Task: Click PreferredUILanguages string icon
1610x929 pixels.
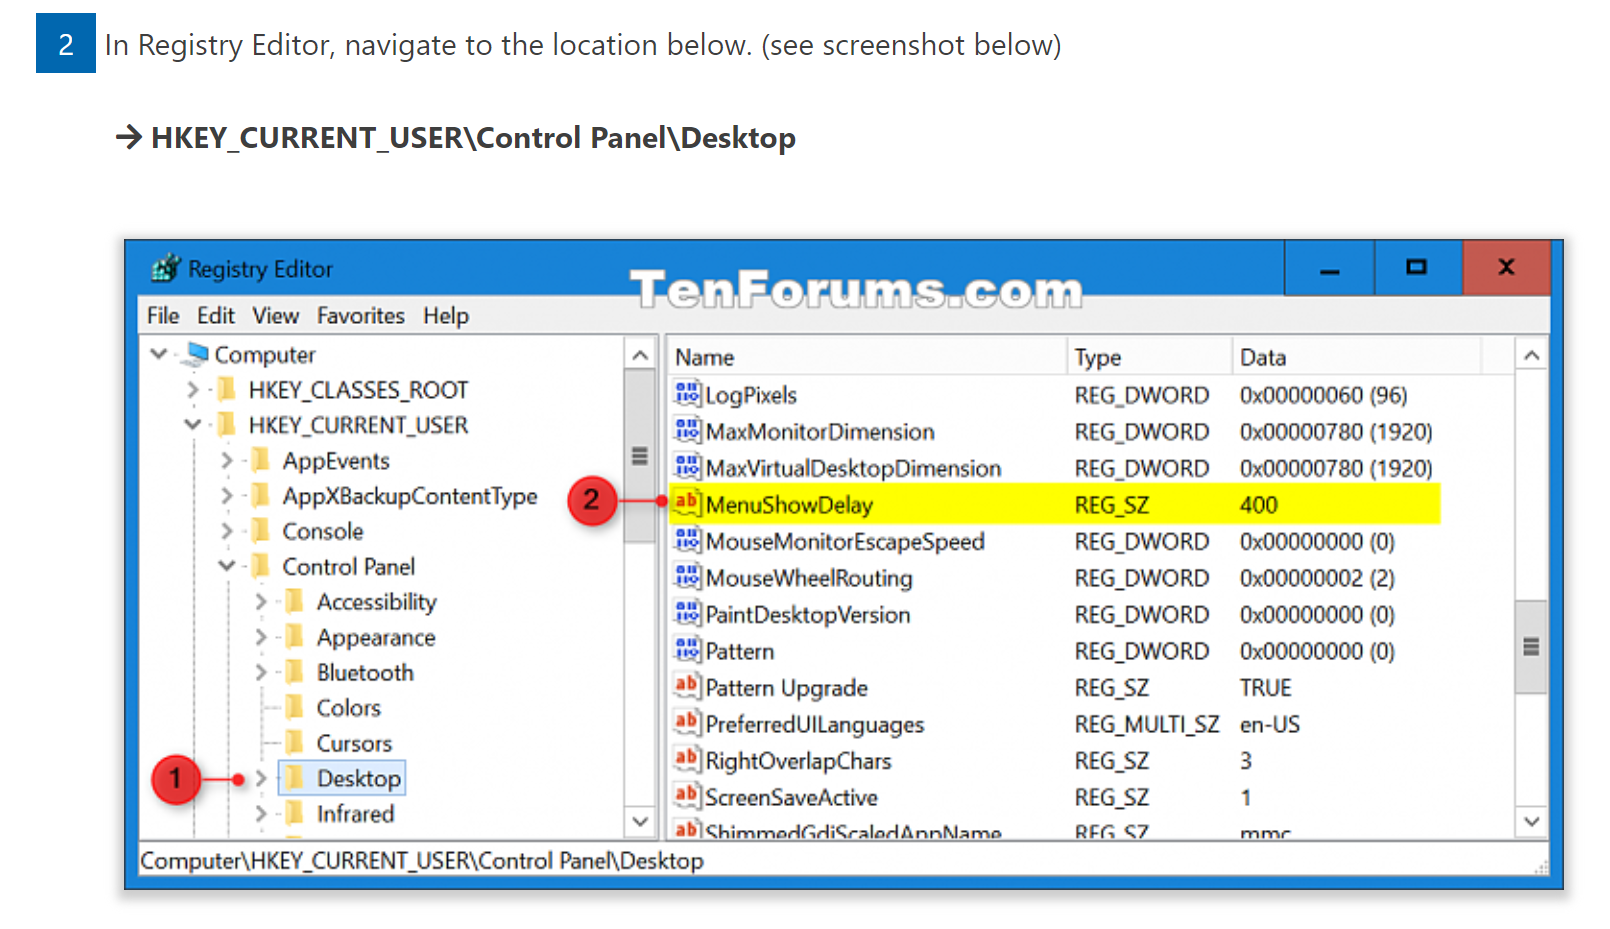Action: pos(687,723)
